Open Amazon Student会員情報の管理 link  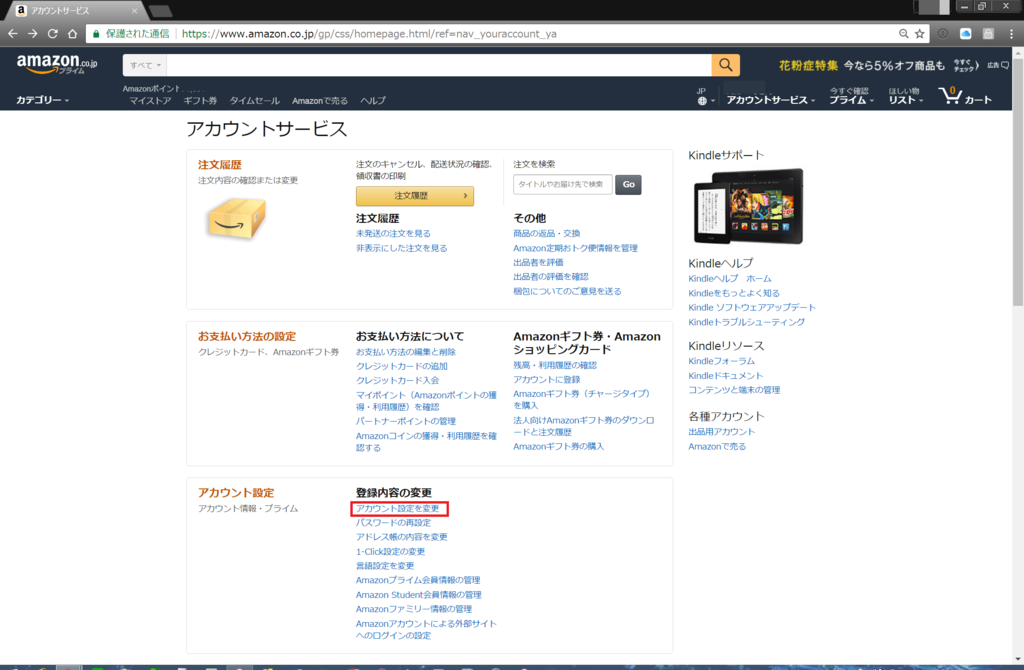[419, 595]
